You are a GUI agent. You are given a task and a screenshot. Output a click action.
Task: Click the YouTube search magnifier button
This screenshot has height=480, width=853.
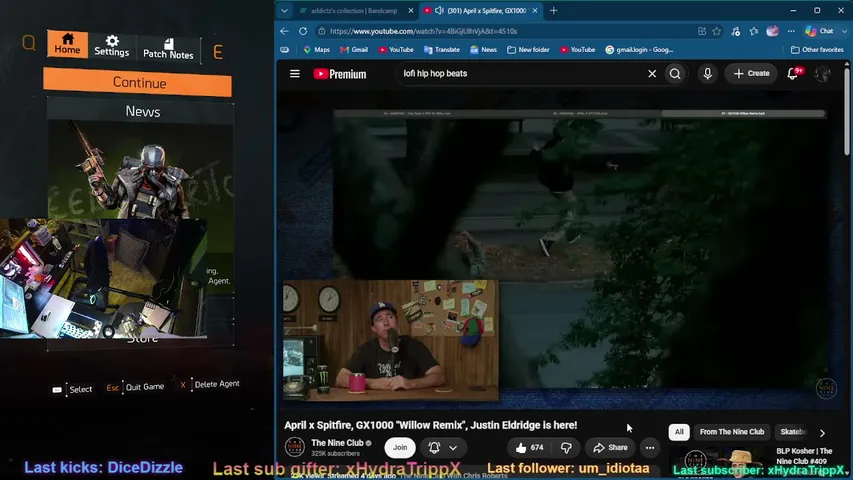click(675, 73)
